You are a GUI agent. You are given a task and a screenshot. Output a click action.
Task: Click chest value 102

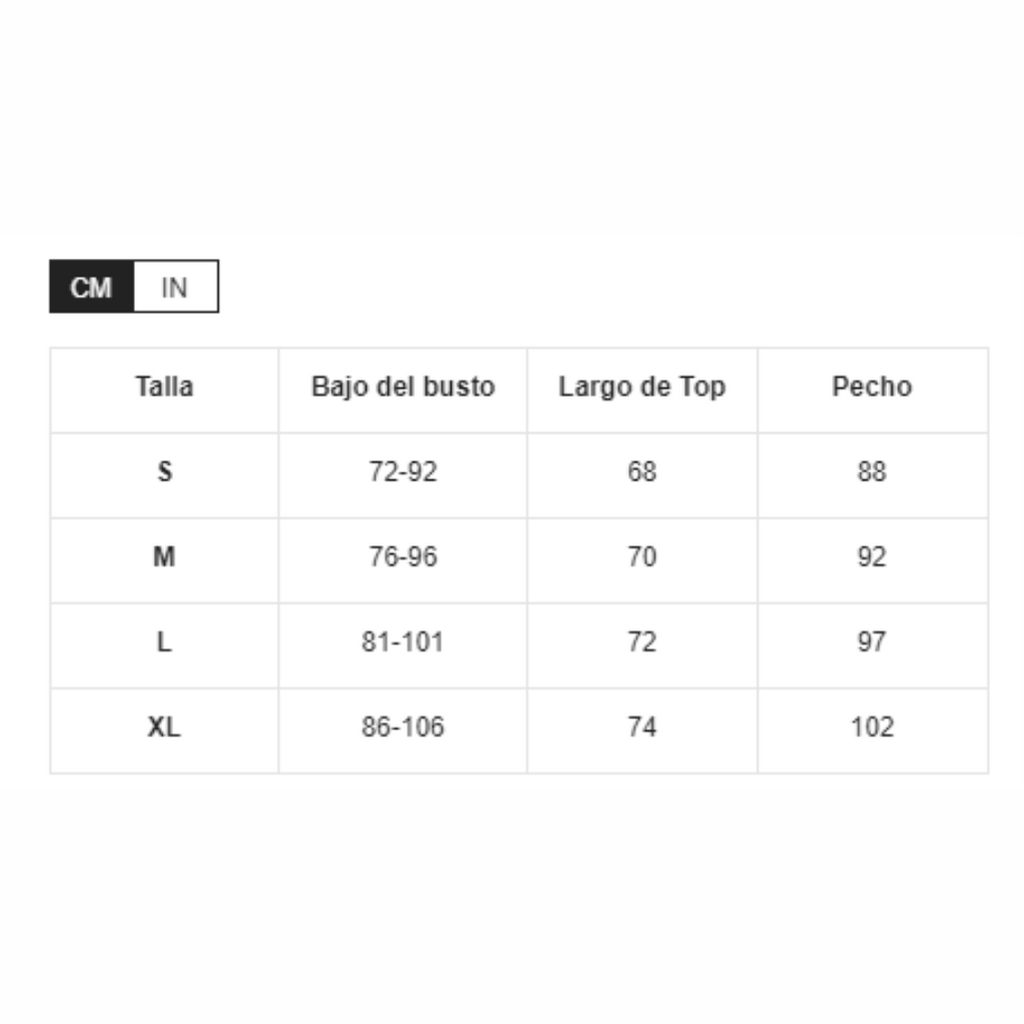coord(872,727)
